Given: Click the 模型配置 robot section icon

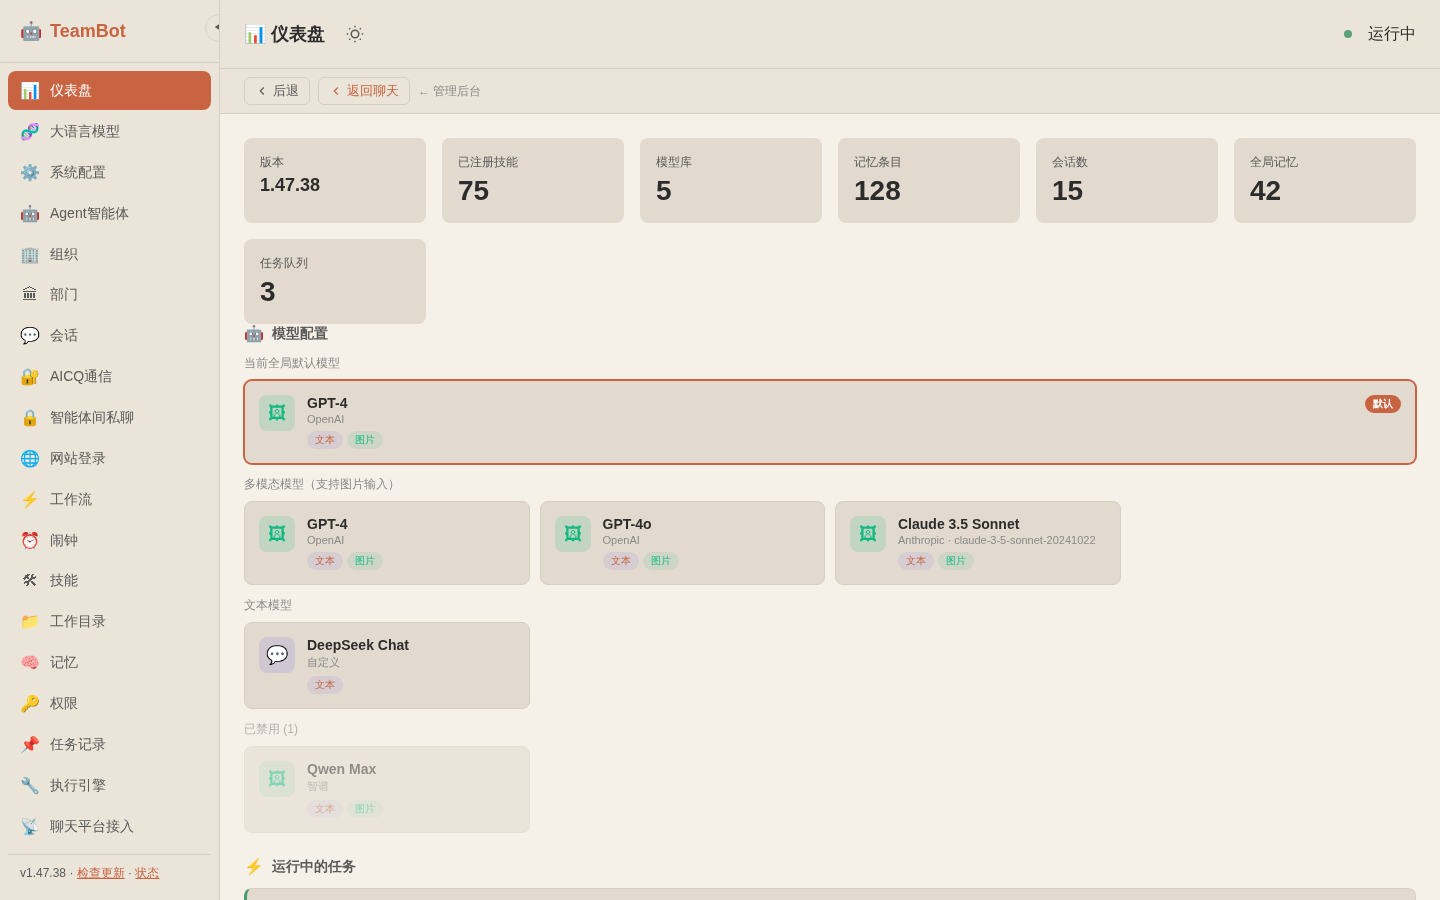Looking at the screenshot, I should 254,333.
